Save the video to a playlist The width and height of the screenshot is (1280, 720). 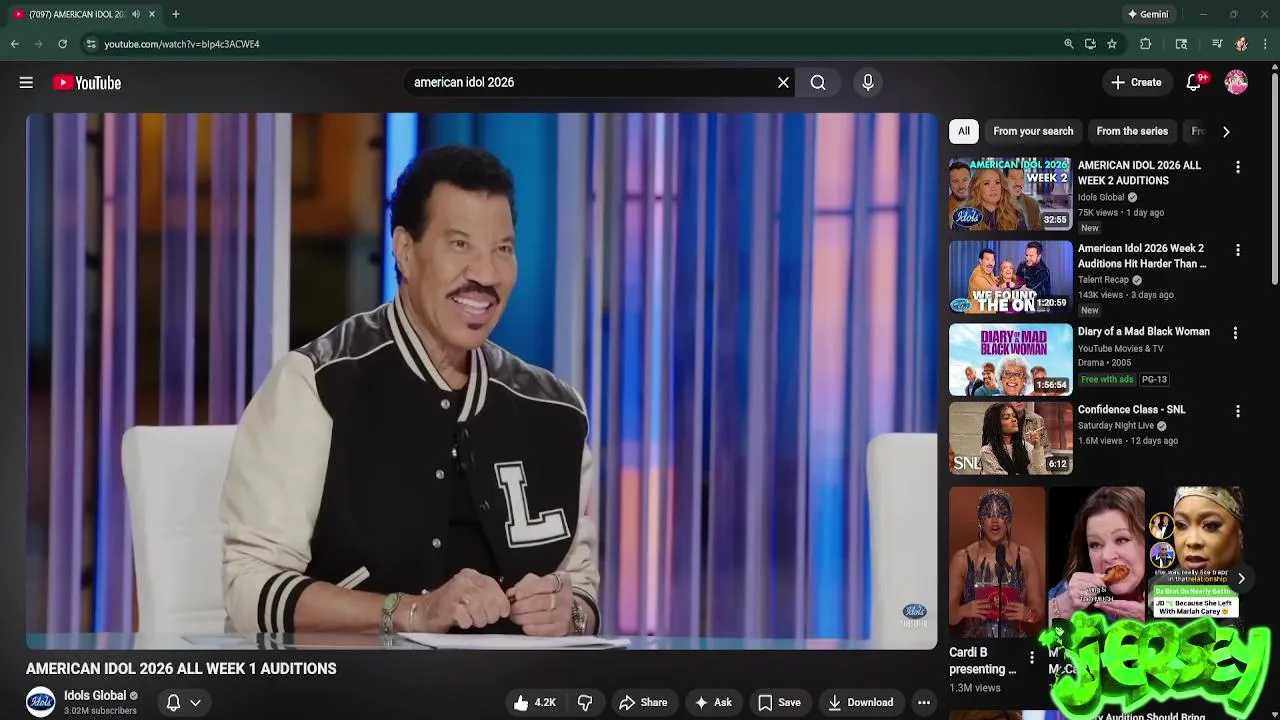779,703
